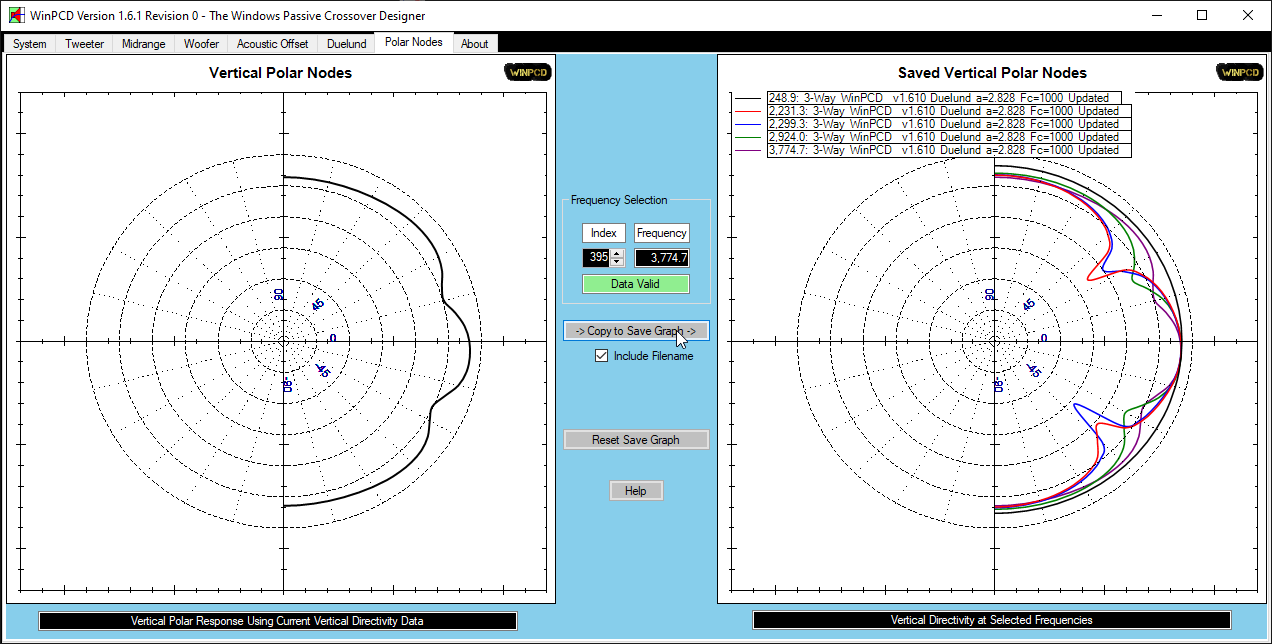The width and height of the screenshot is (1272, 644).
Task: Click the green Data Valid indicator
Action: (x=636, y=284)
